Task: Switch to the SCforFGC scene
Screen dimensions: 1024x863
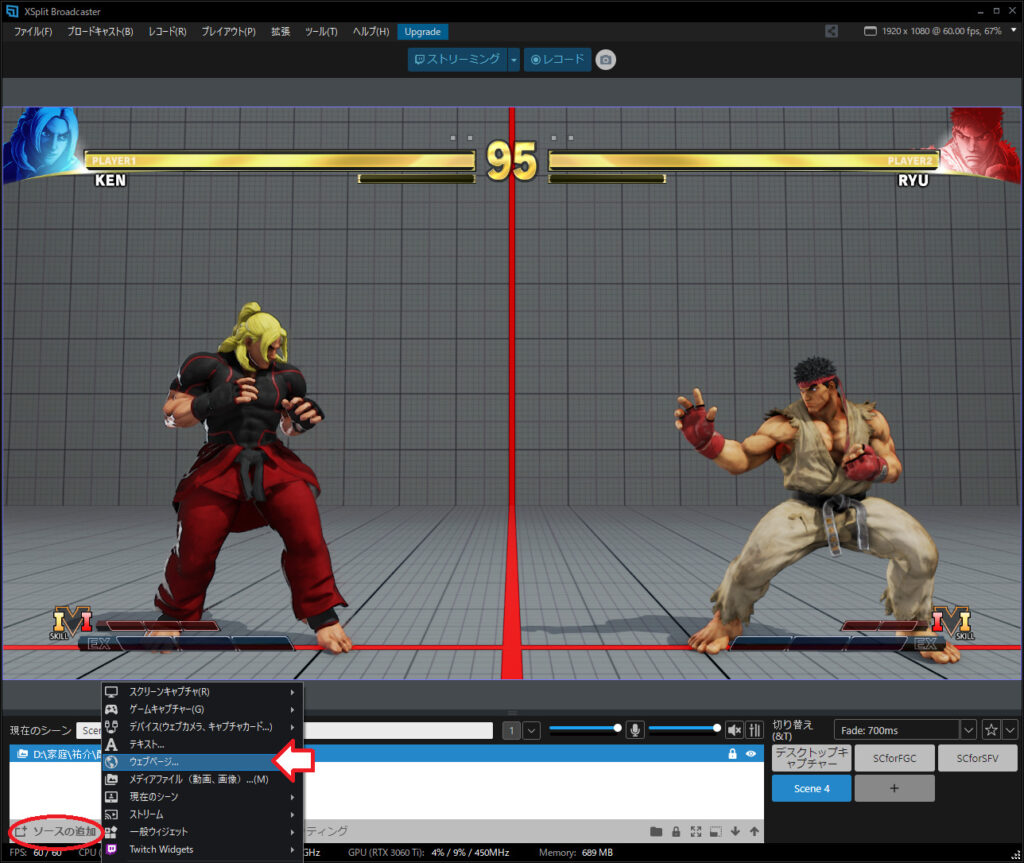Action: coord(895,758)
